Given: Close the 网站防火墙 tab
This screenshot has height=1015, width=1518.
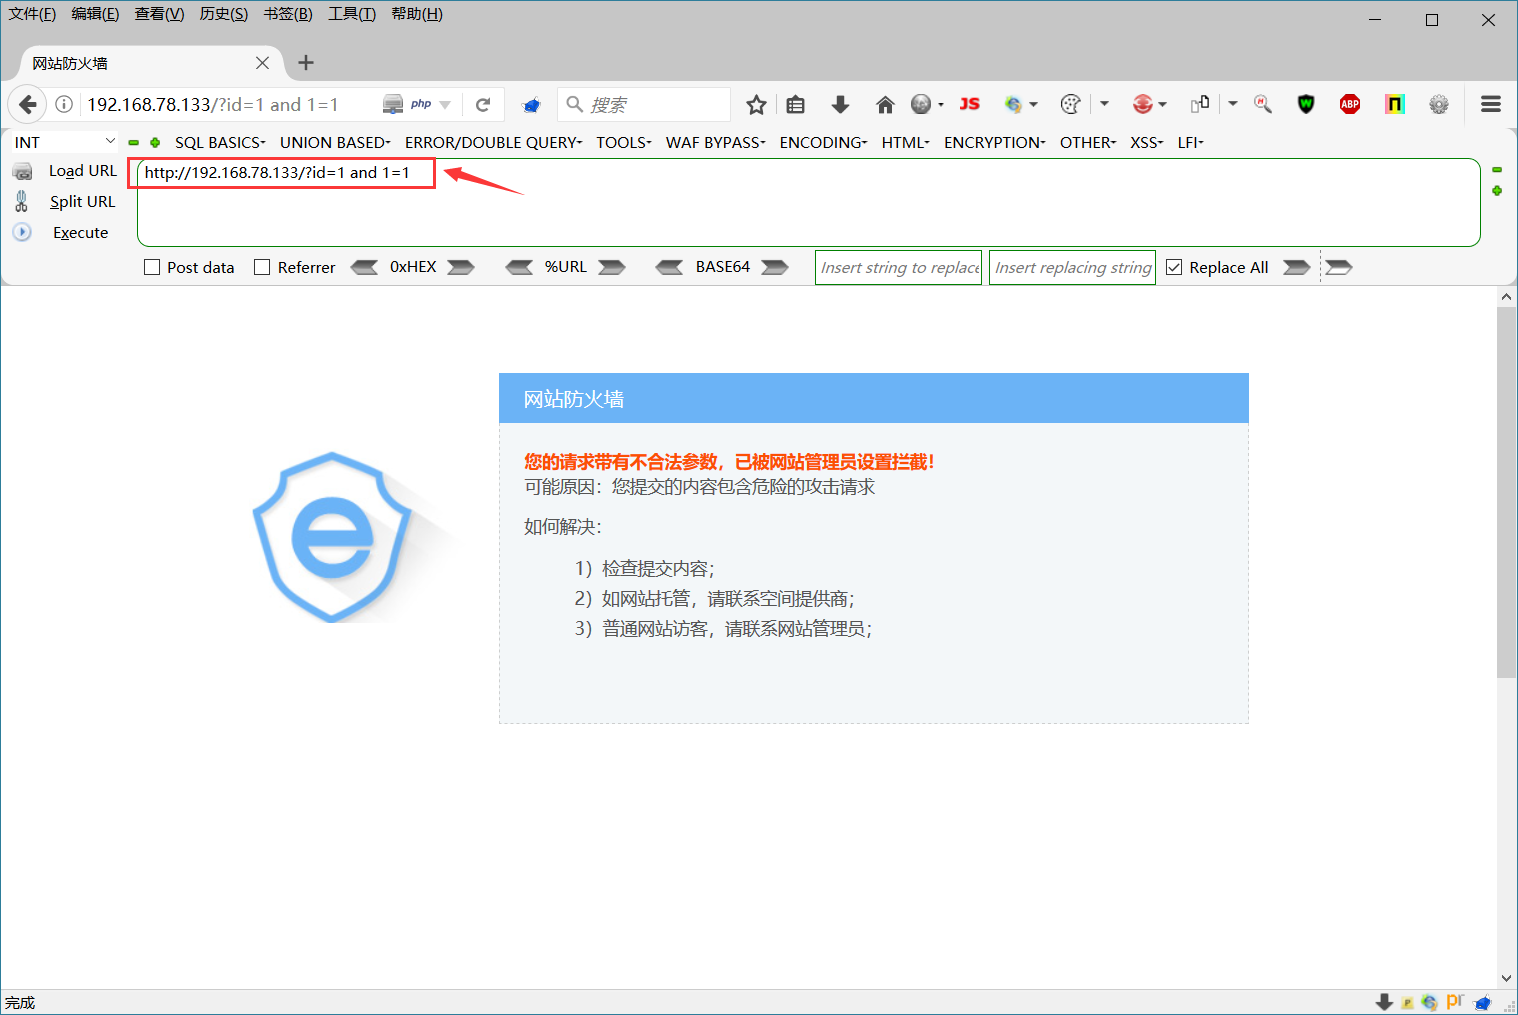Looking at the screenshot, I should click(262, 63).
